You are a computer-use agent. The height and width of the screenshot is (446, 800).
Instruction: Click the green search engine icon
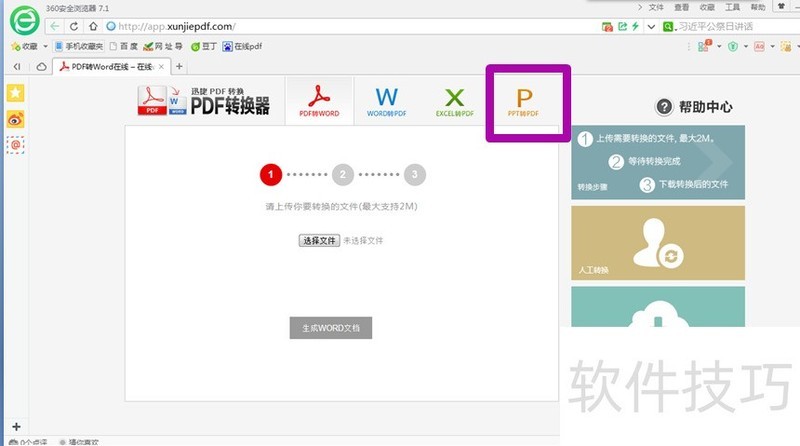pos(668,27)
